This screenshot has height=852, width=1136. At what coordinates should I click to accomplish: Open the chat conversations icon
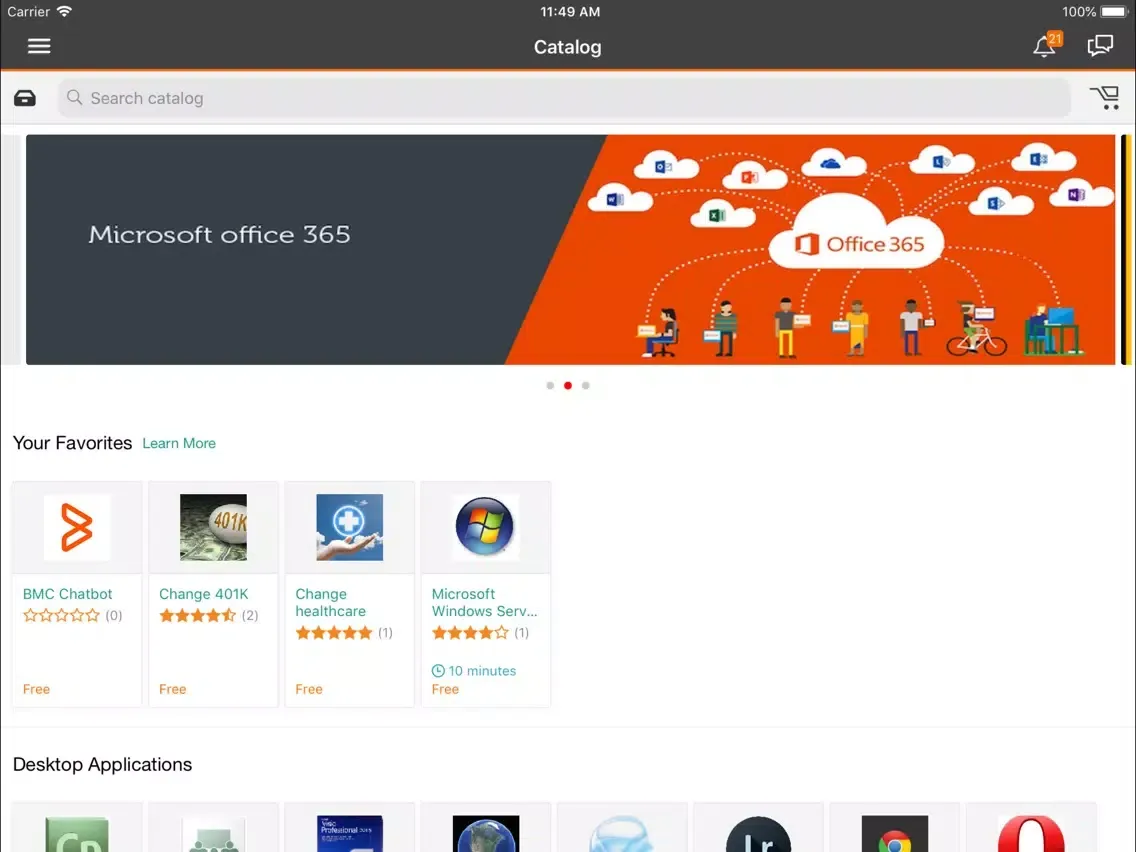[1100, 46]
